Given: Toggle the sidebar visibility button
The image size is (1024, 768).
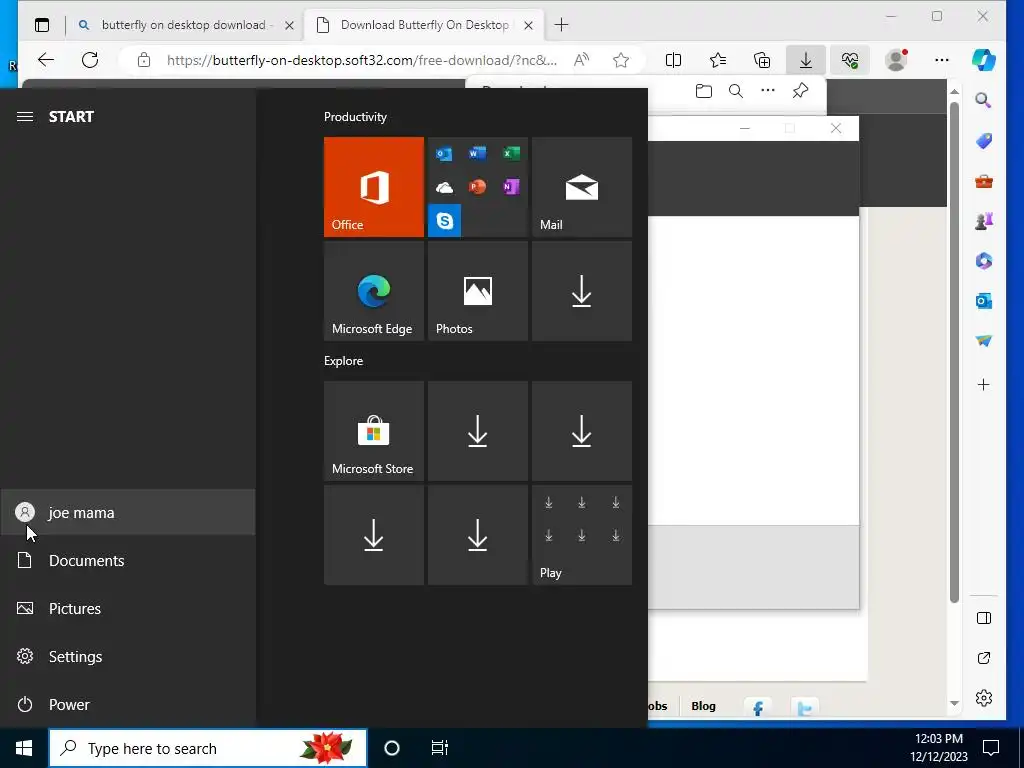Looking at the screenshot, I should pos(984,618).
